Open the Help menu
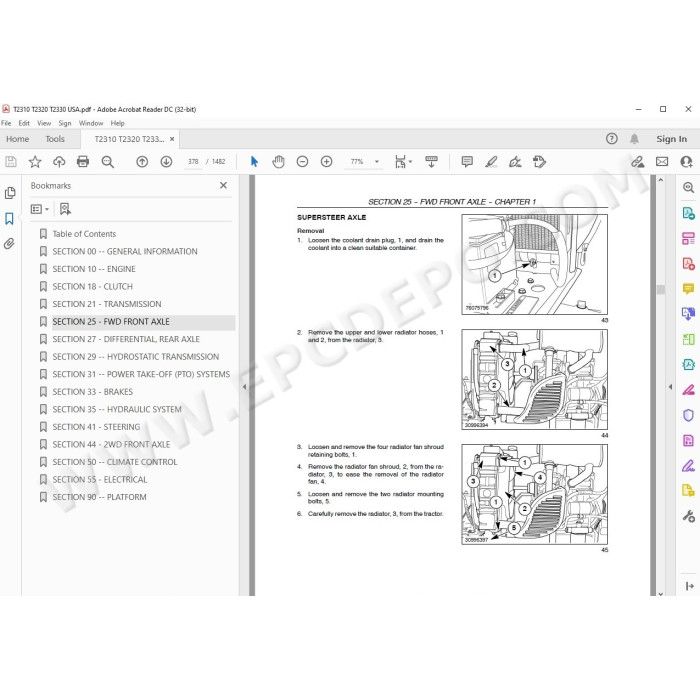 click(117, 123)
